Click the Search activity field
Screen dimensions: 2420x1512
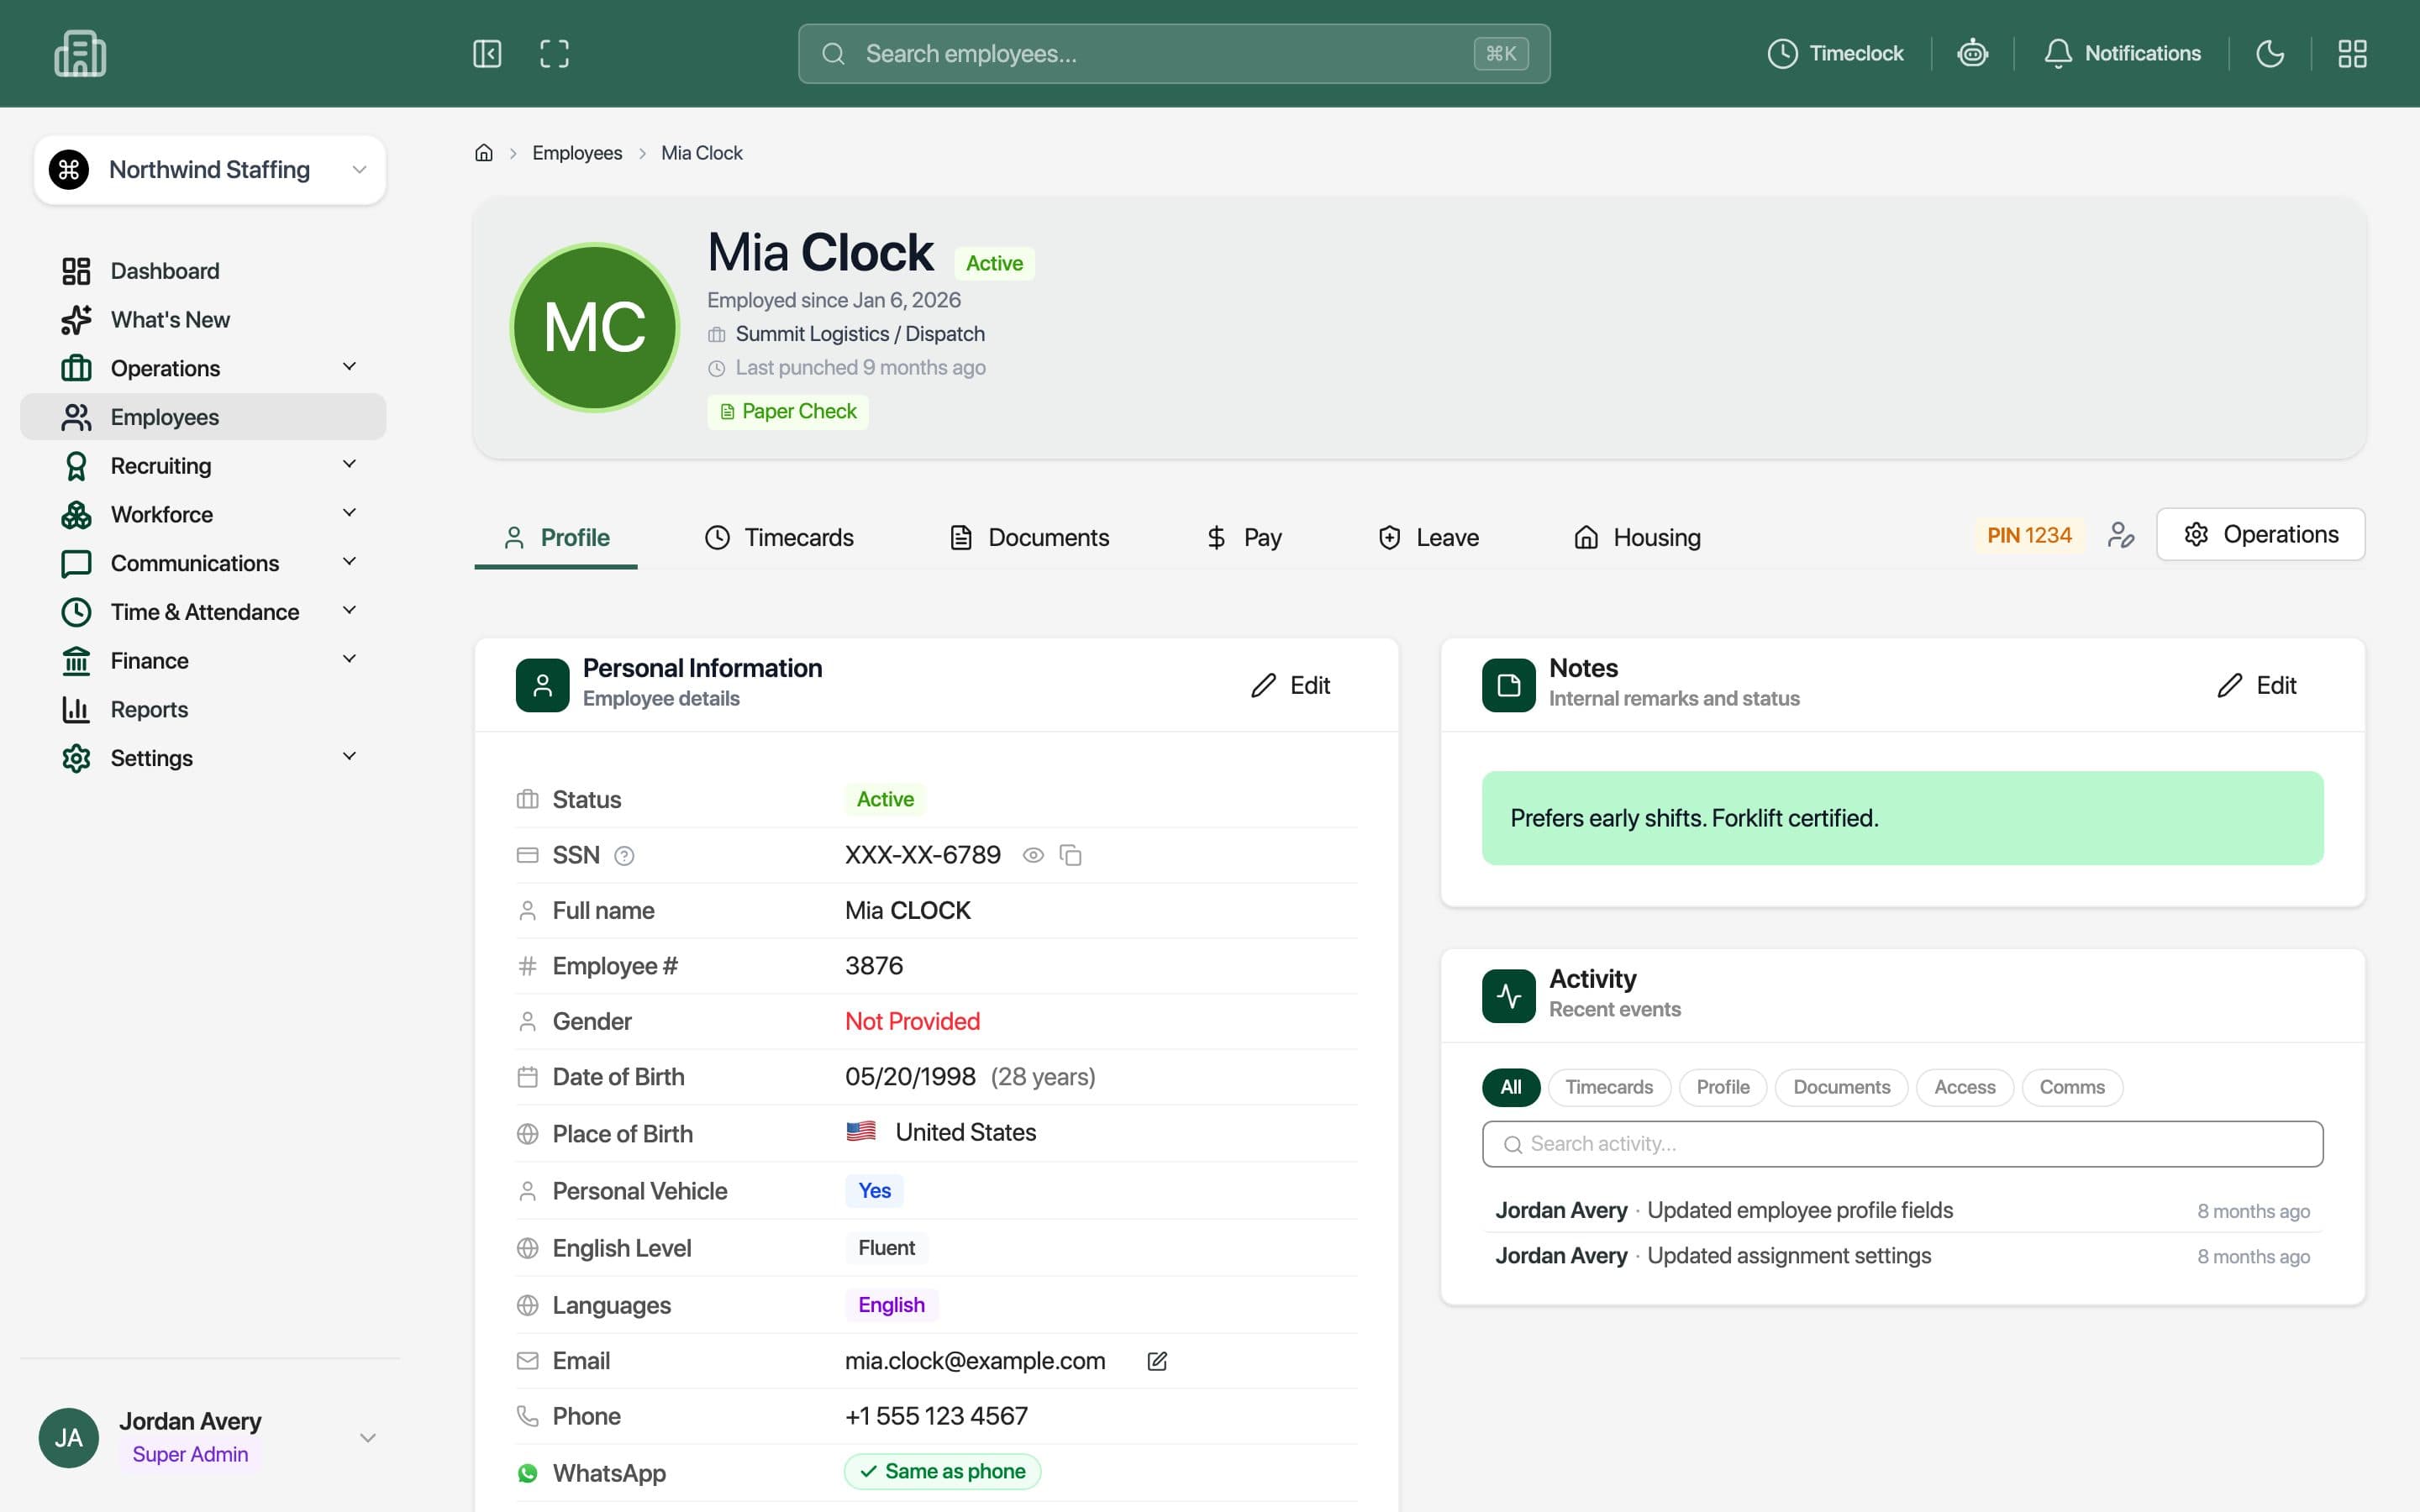tap(1902, 1144)
